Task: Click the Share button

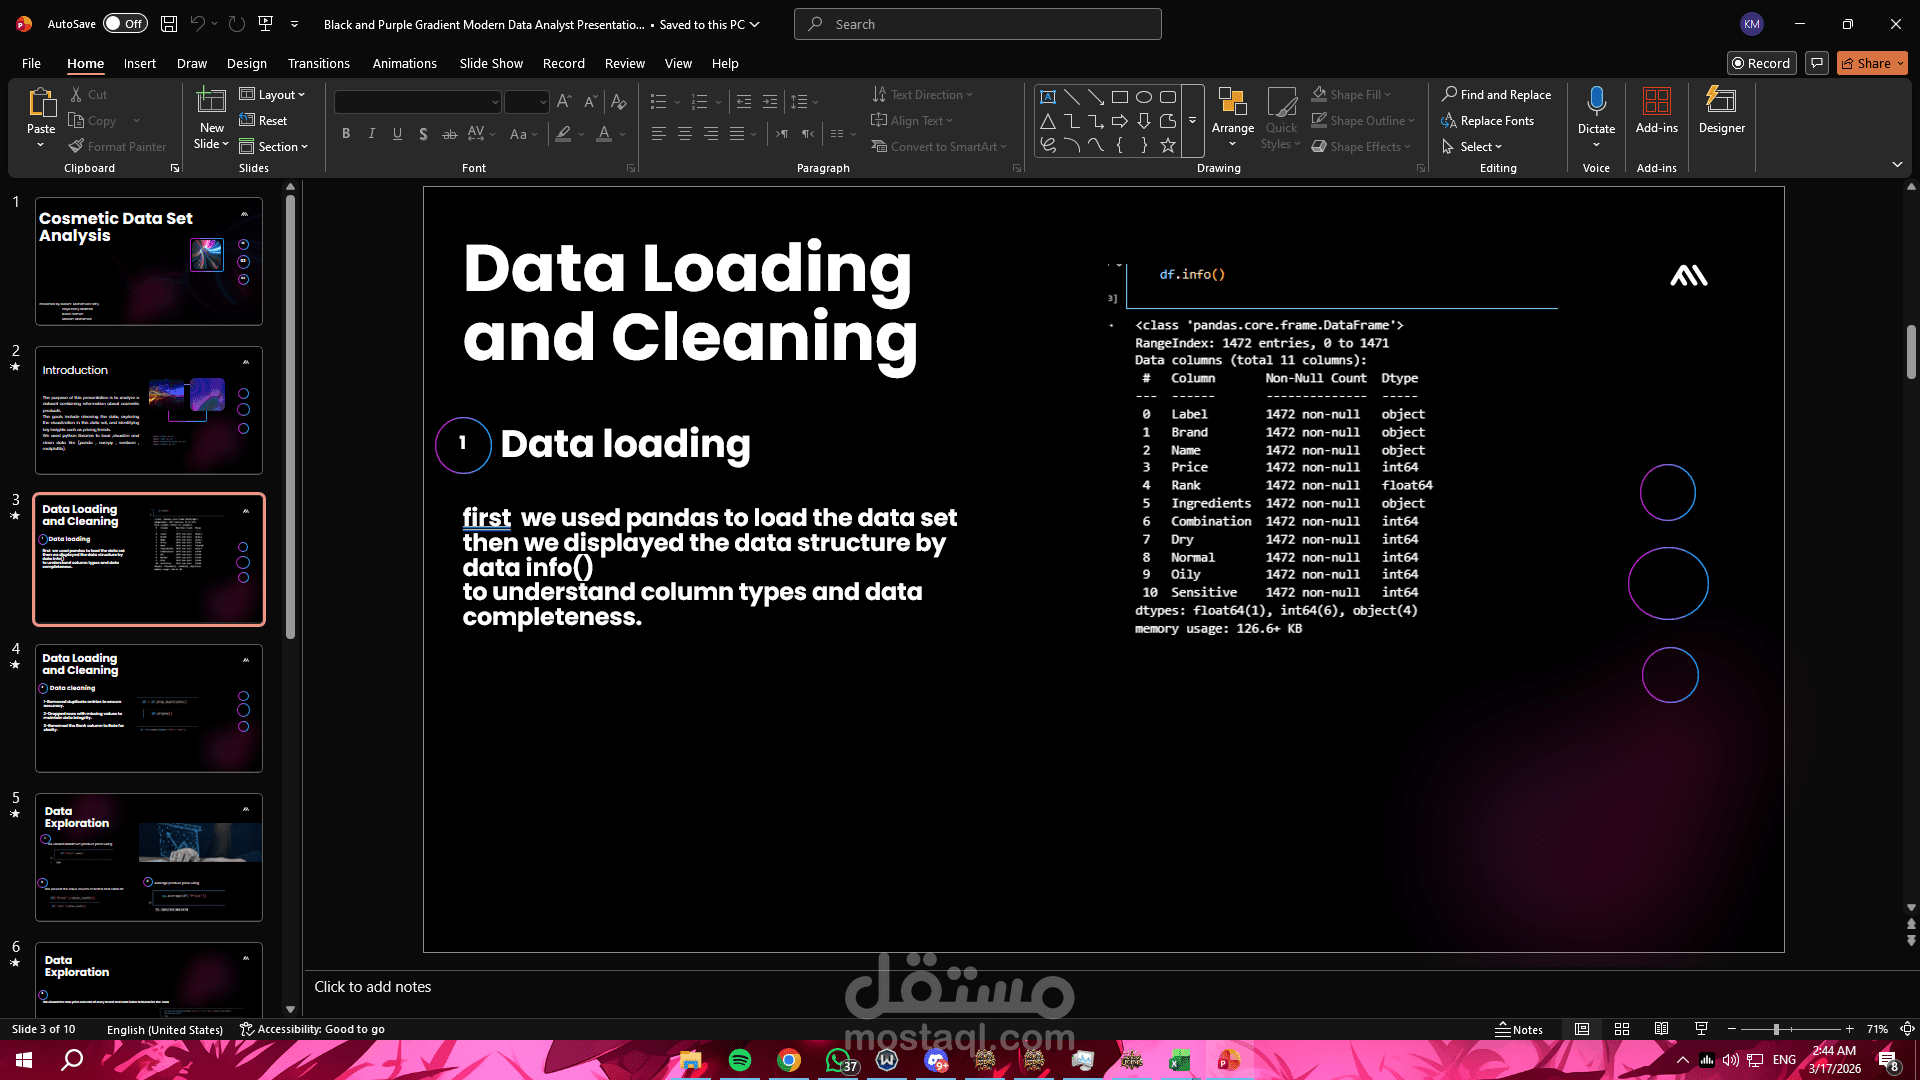Action: tap(1872, 63)
